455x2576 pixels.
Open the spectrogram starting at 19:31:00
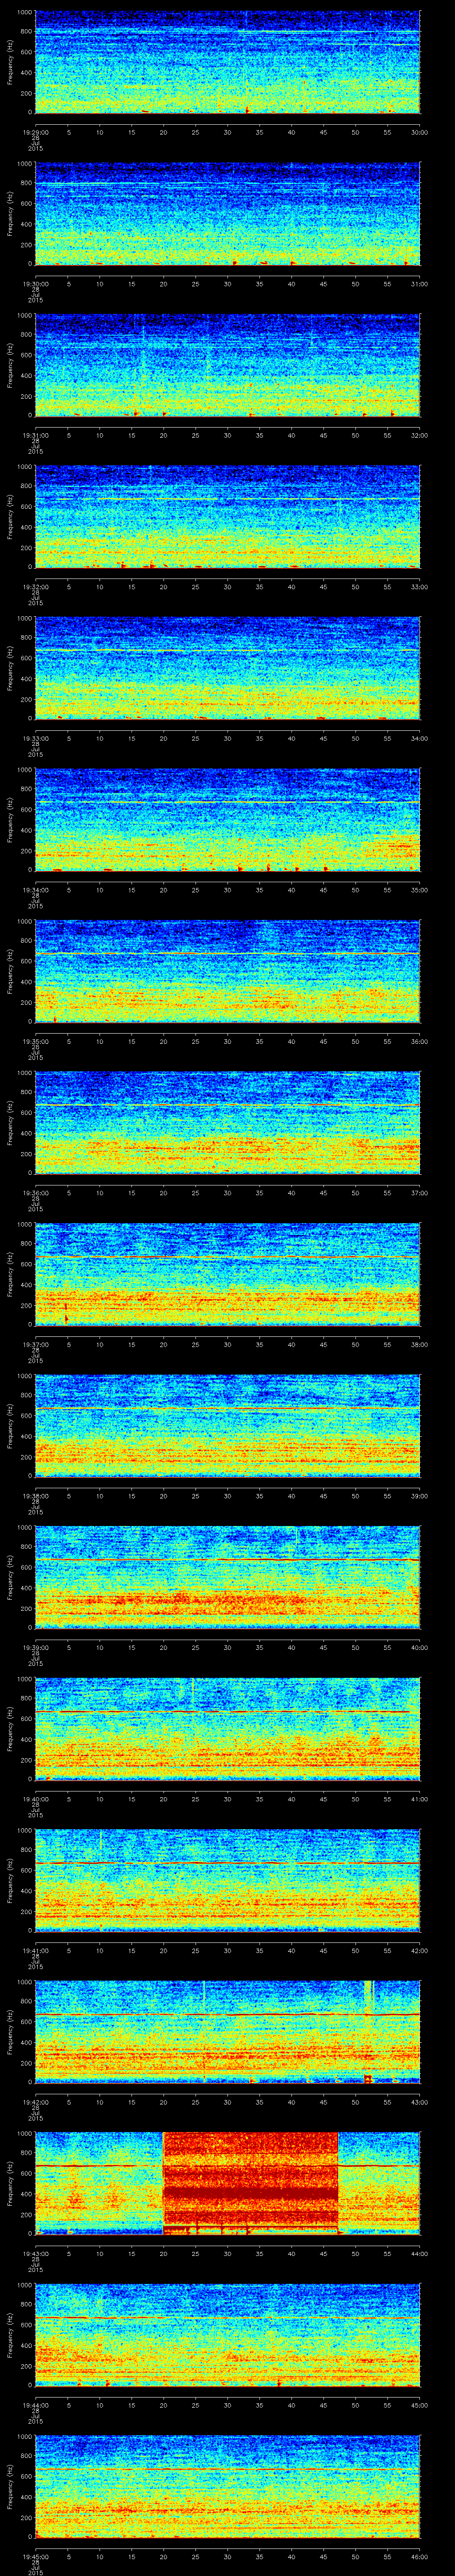[x=227, y=365]
